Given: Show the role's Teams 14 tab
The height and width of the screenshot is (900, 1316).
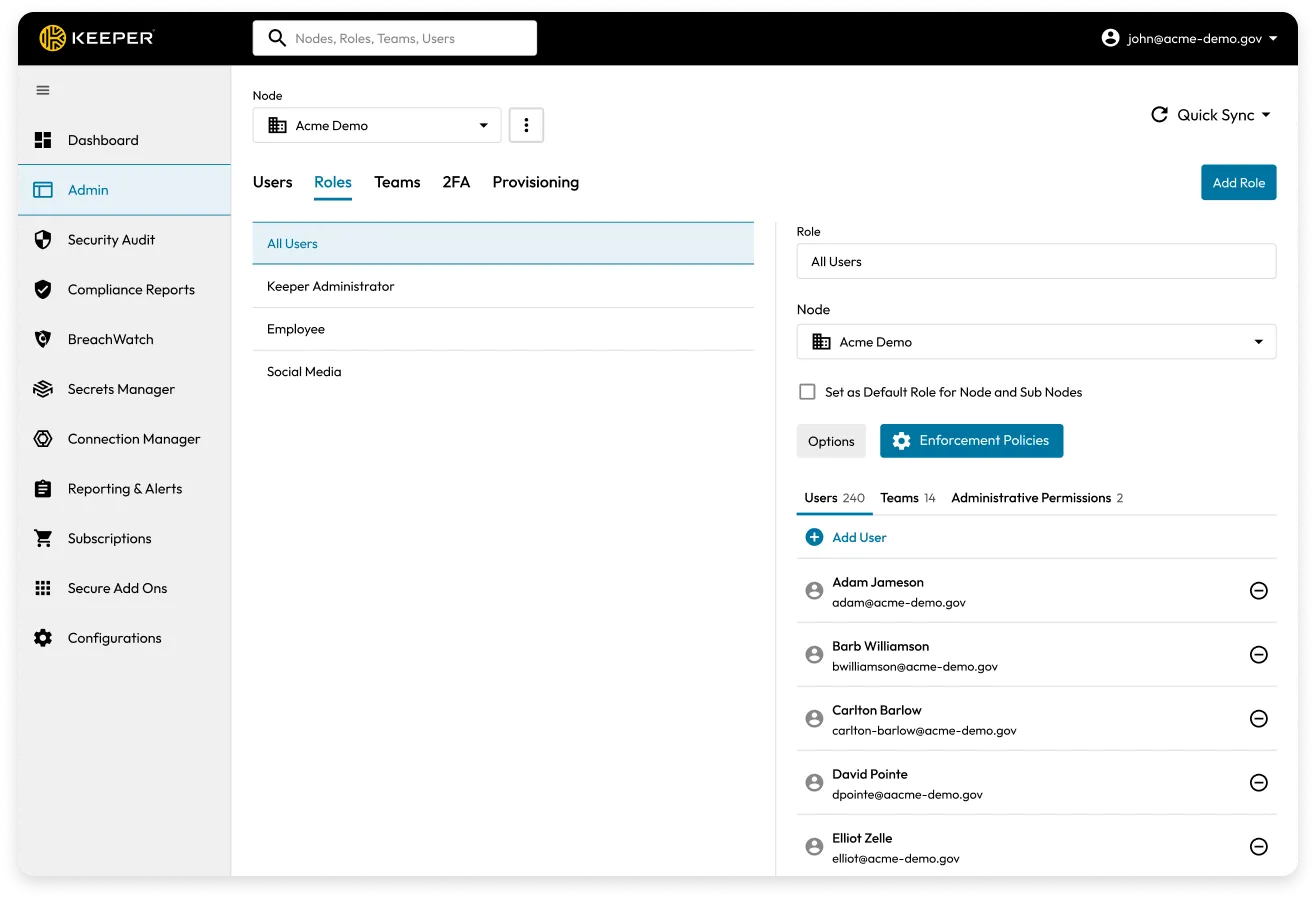Looking at the screenshot, I should pyautogui.click(x=908, y=498).
